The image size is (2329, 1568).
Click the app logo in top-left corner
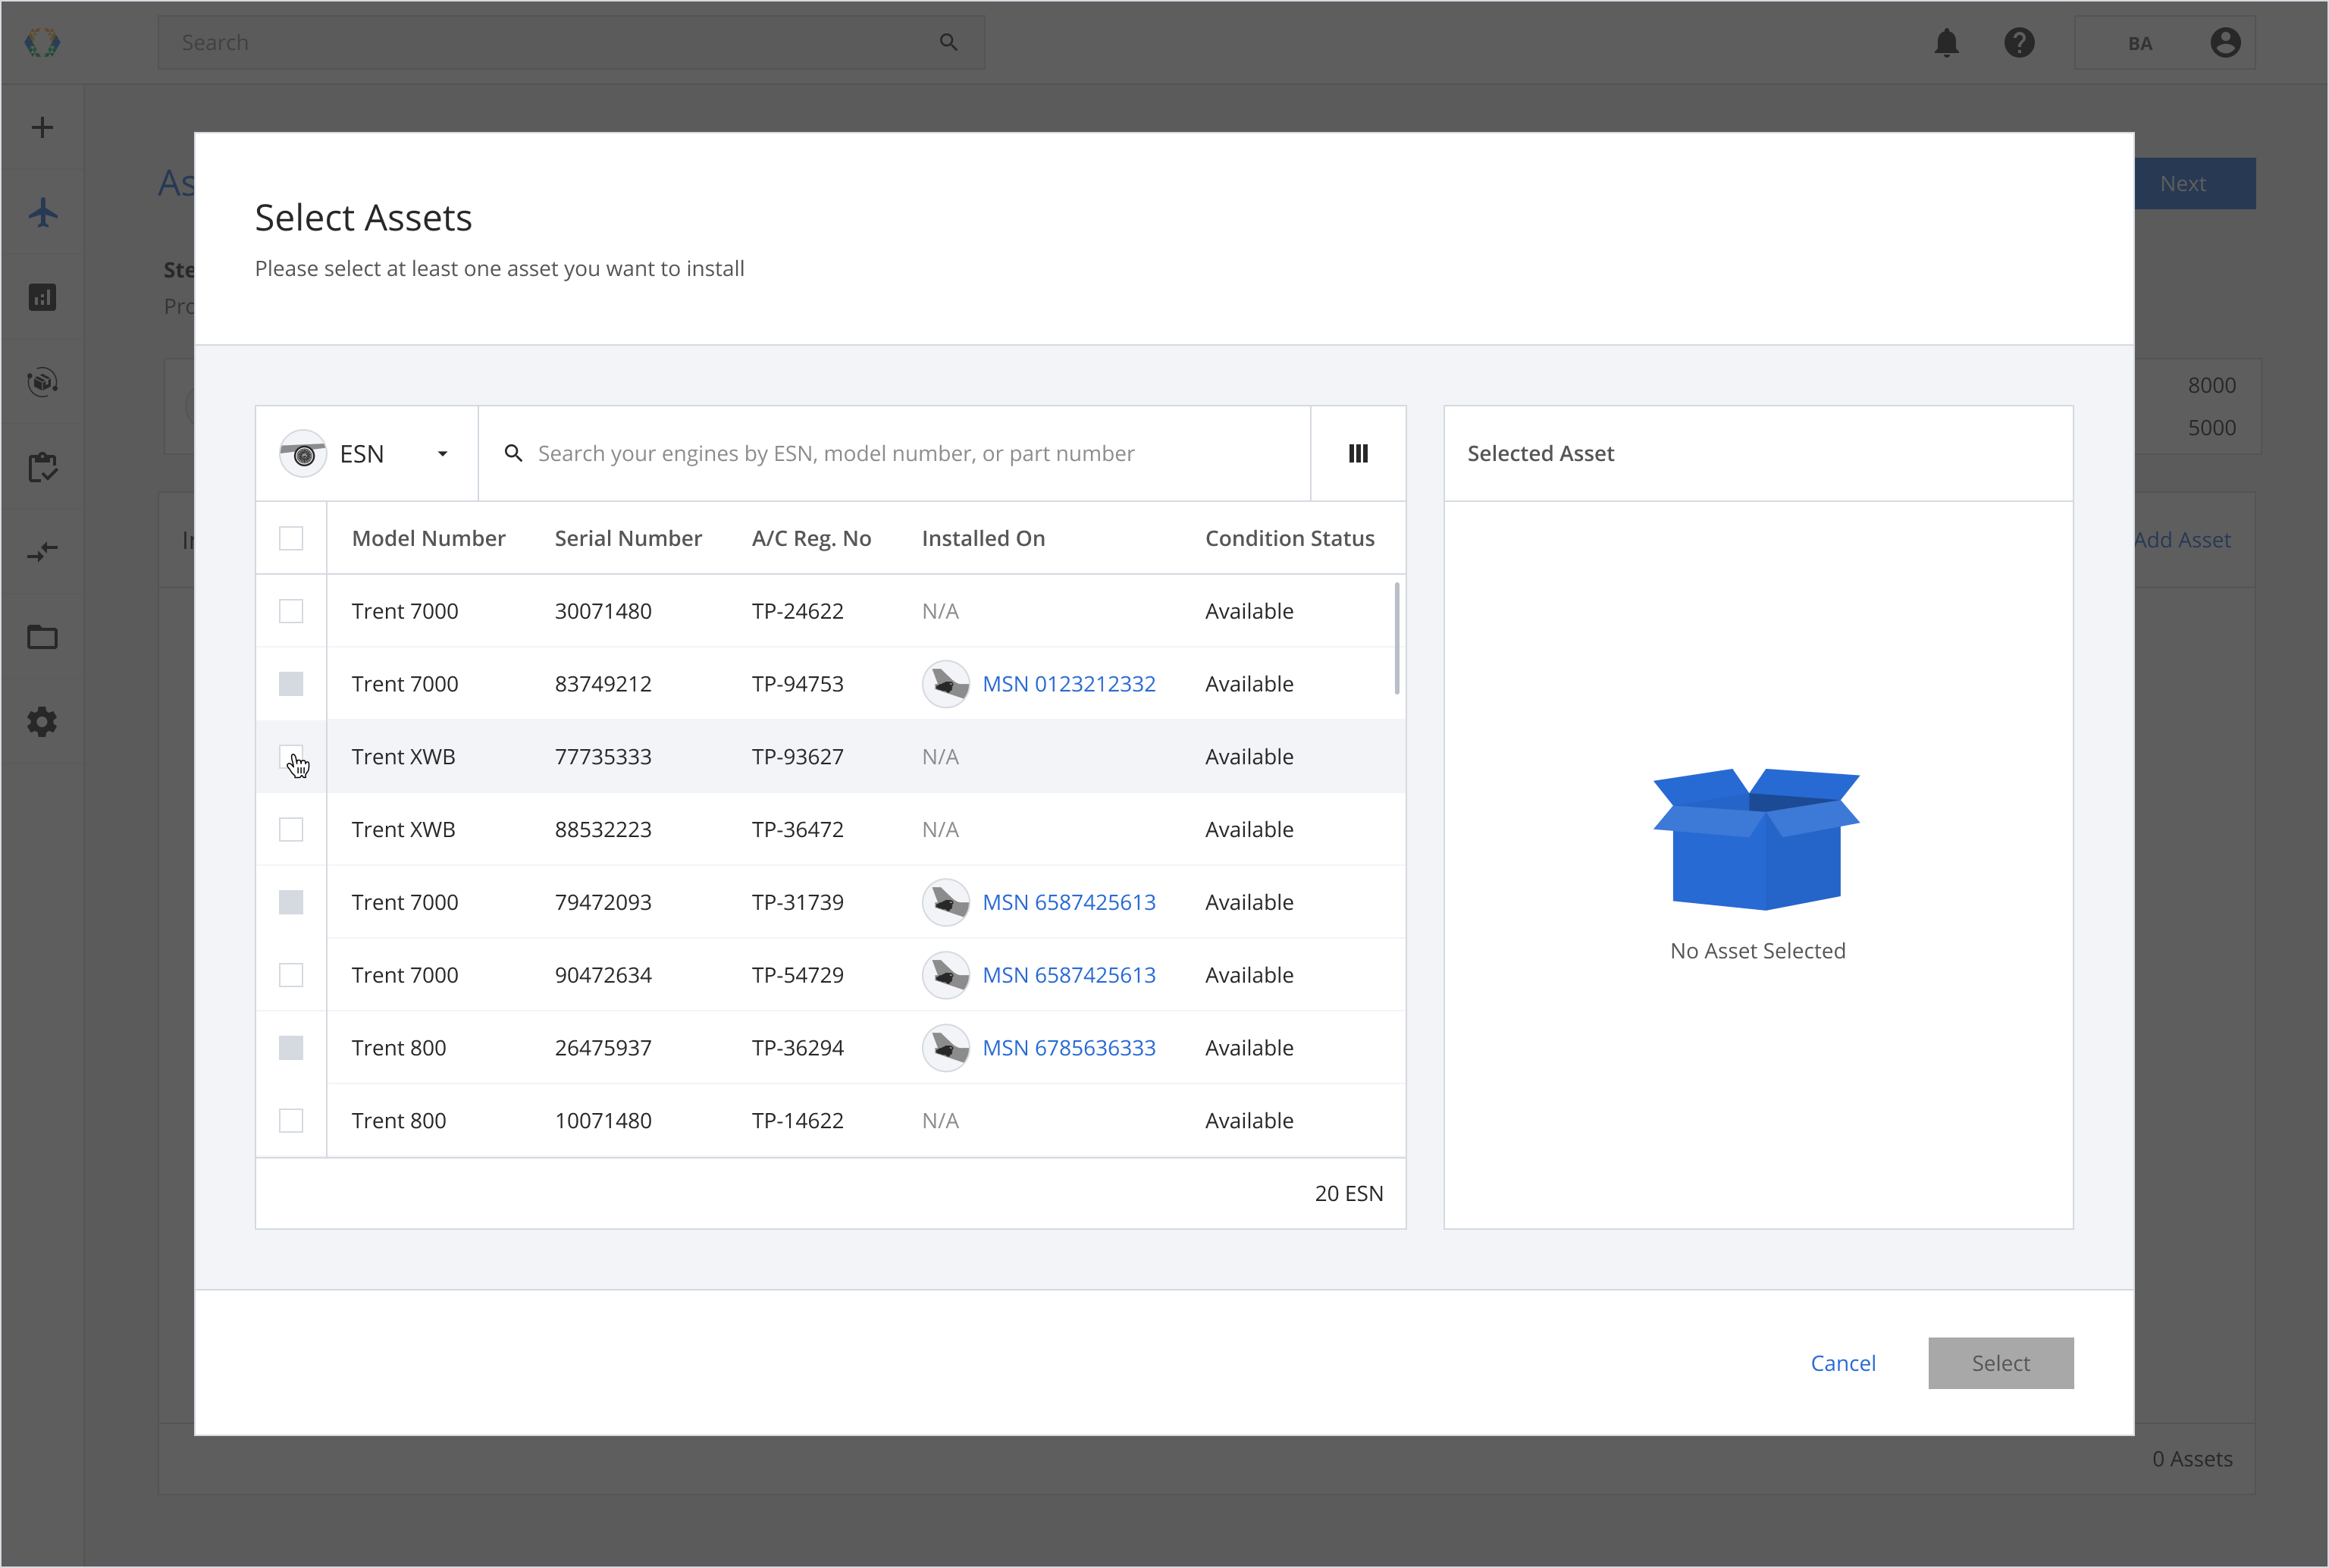42,42
